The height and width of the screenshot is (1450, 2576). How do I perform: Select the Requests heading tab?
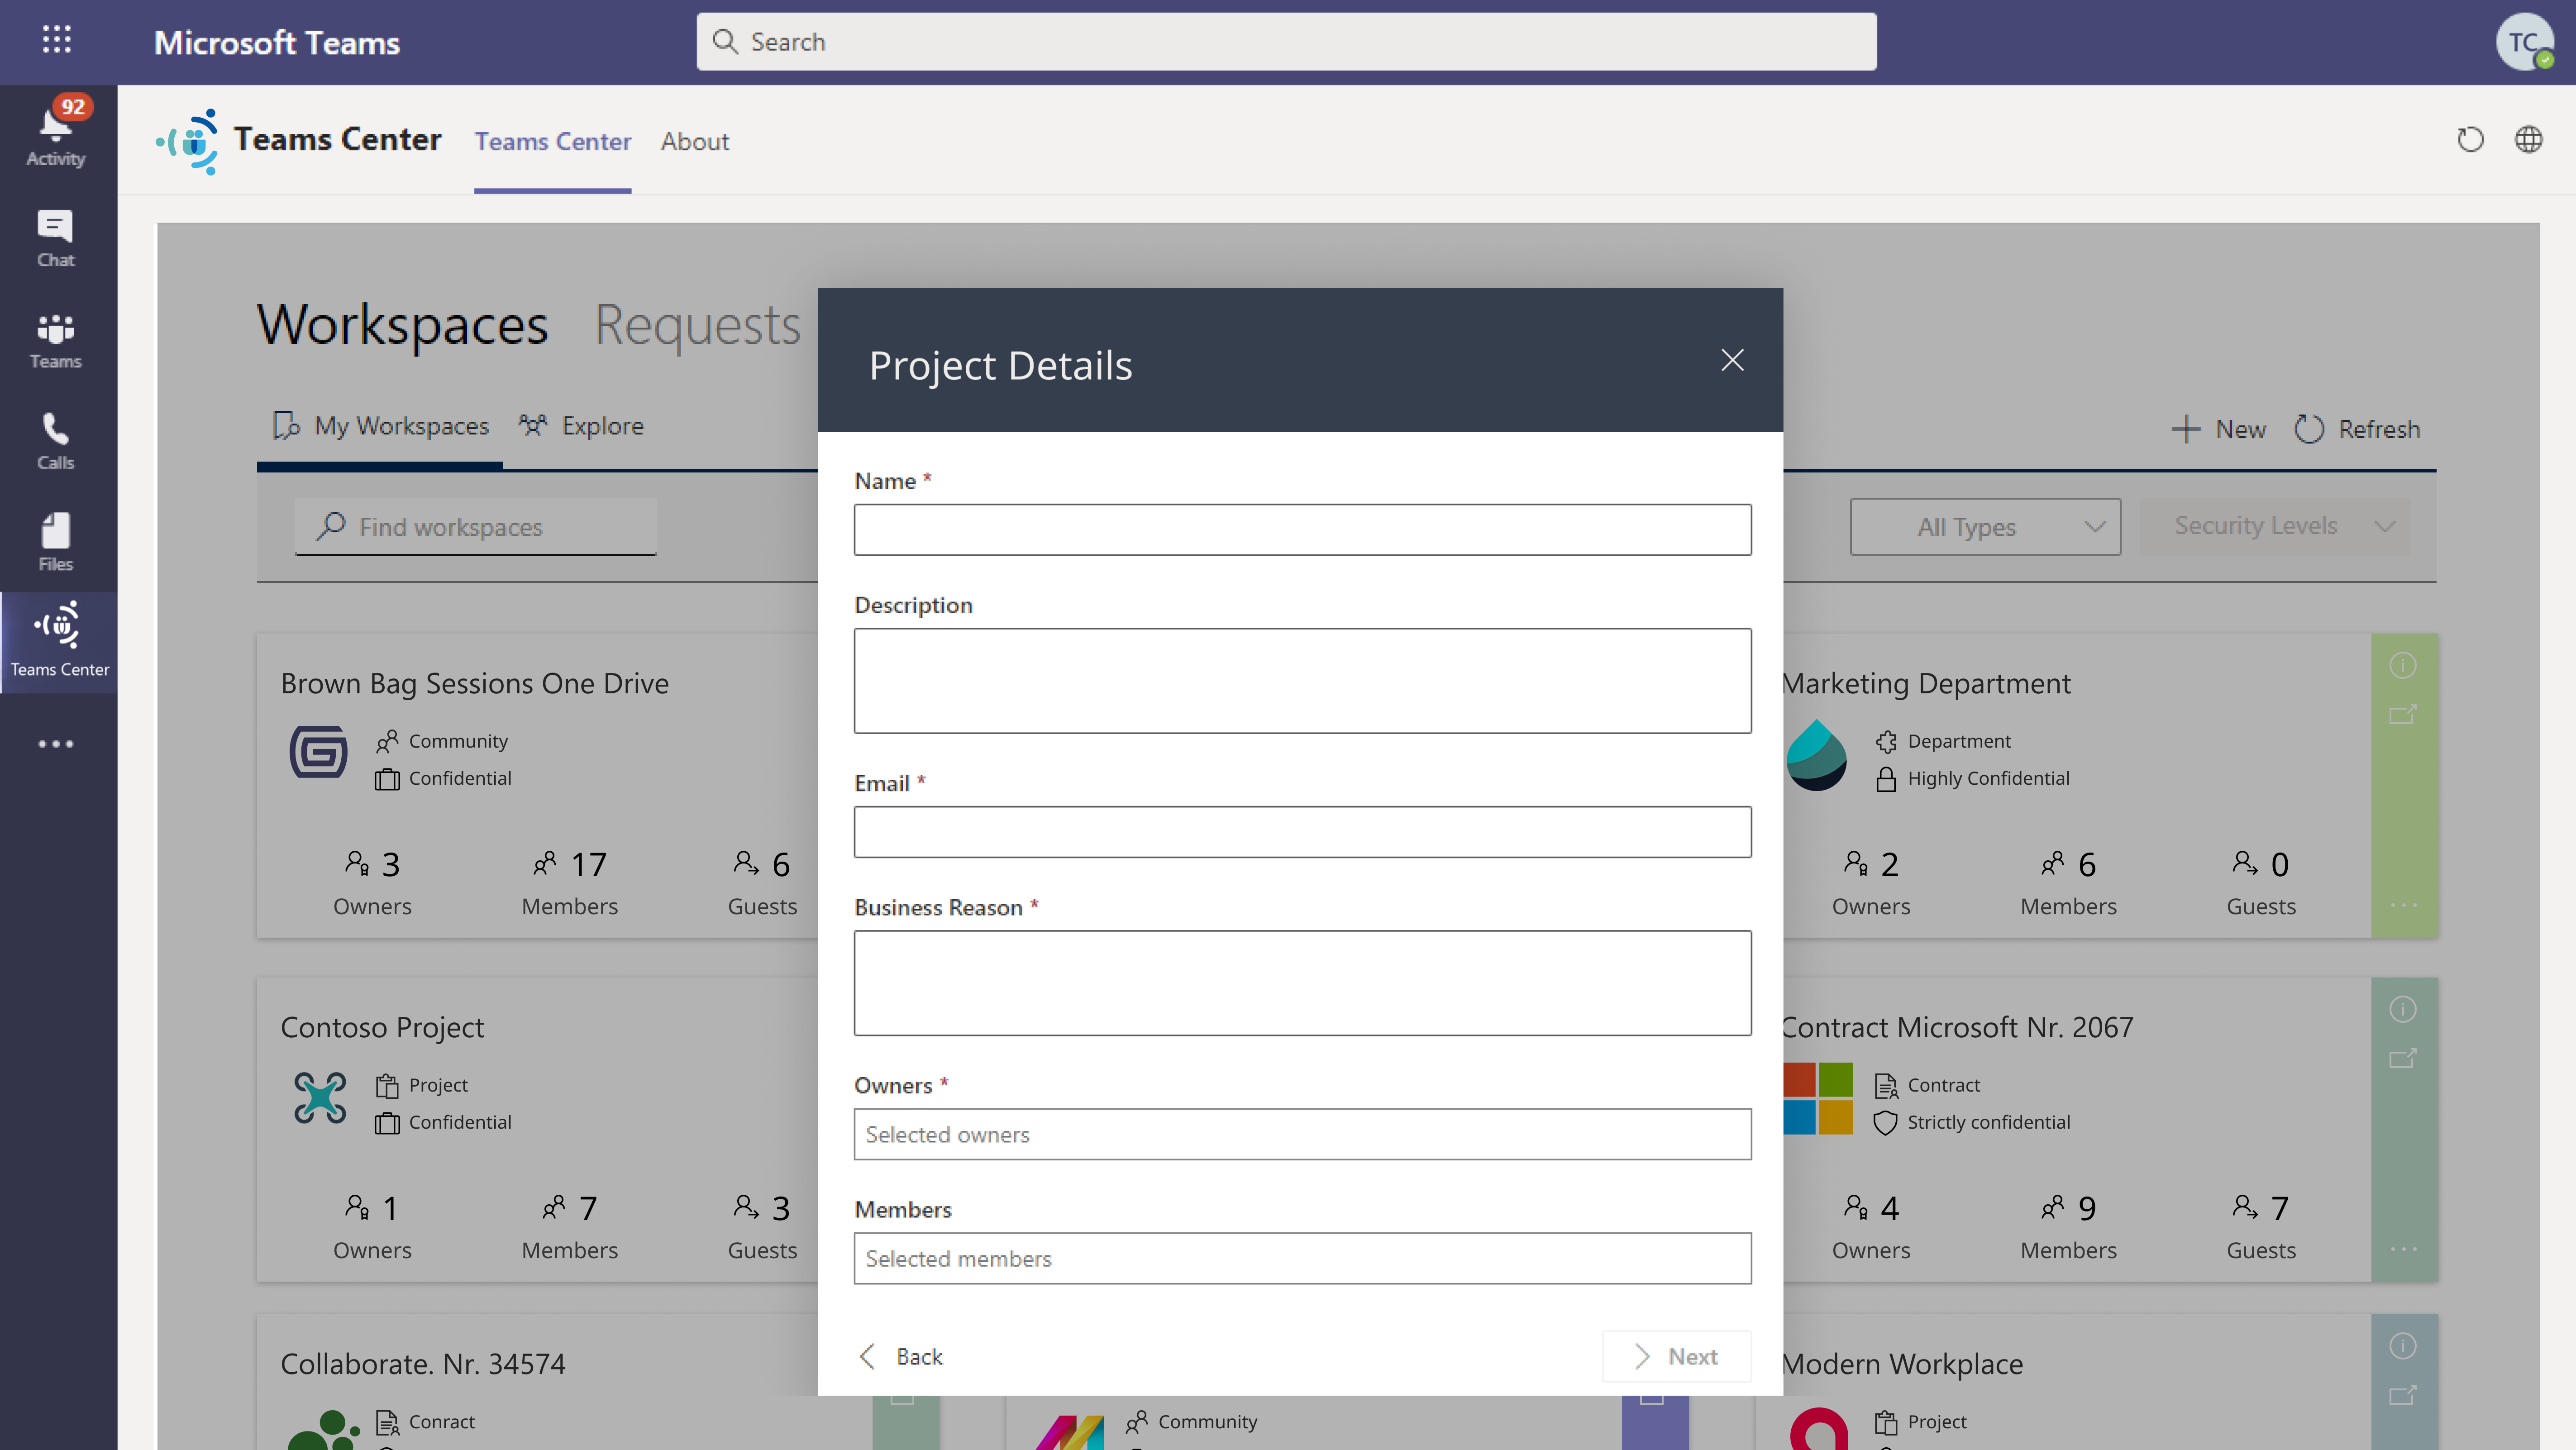click(x=698, y=325)
